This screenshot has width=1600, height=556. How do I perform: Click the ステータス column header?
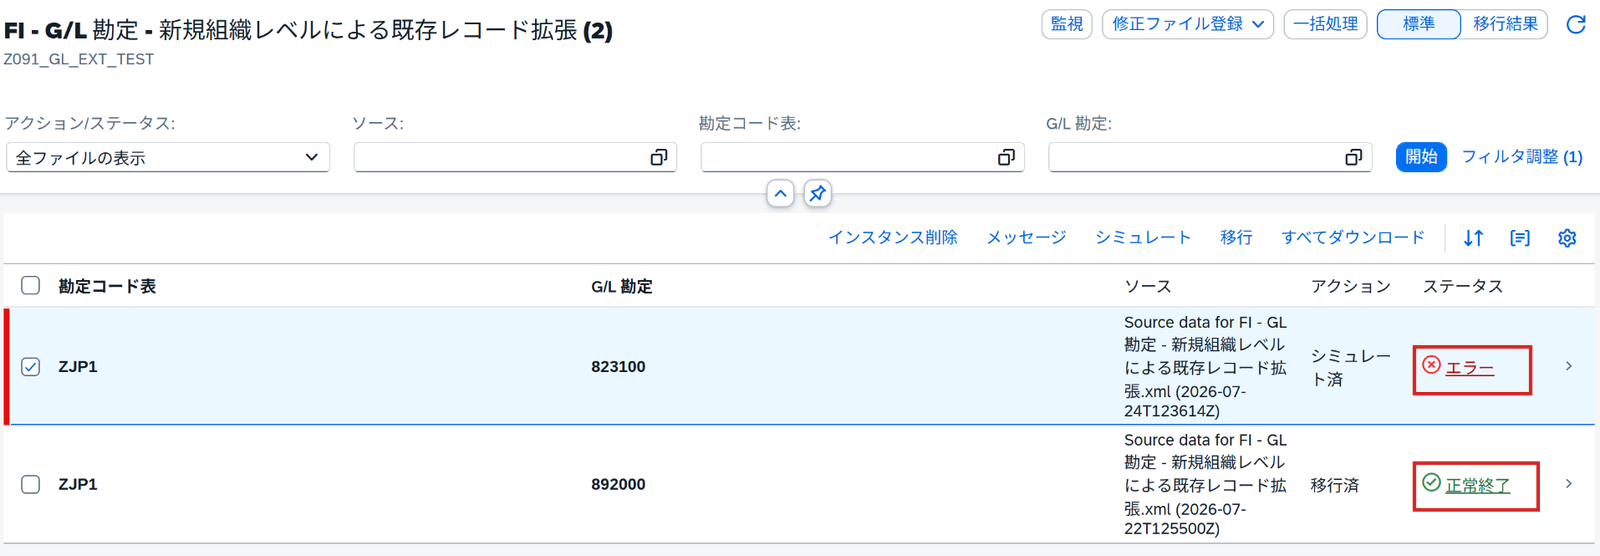click(1463, 286)
